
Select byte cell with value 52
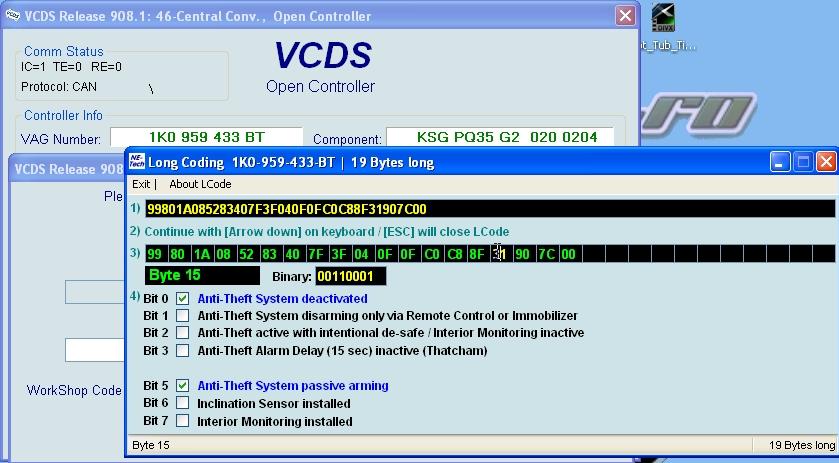(x=247, y=254)
